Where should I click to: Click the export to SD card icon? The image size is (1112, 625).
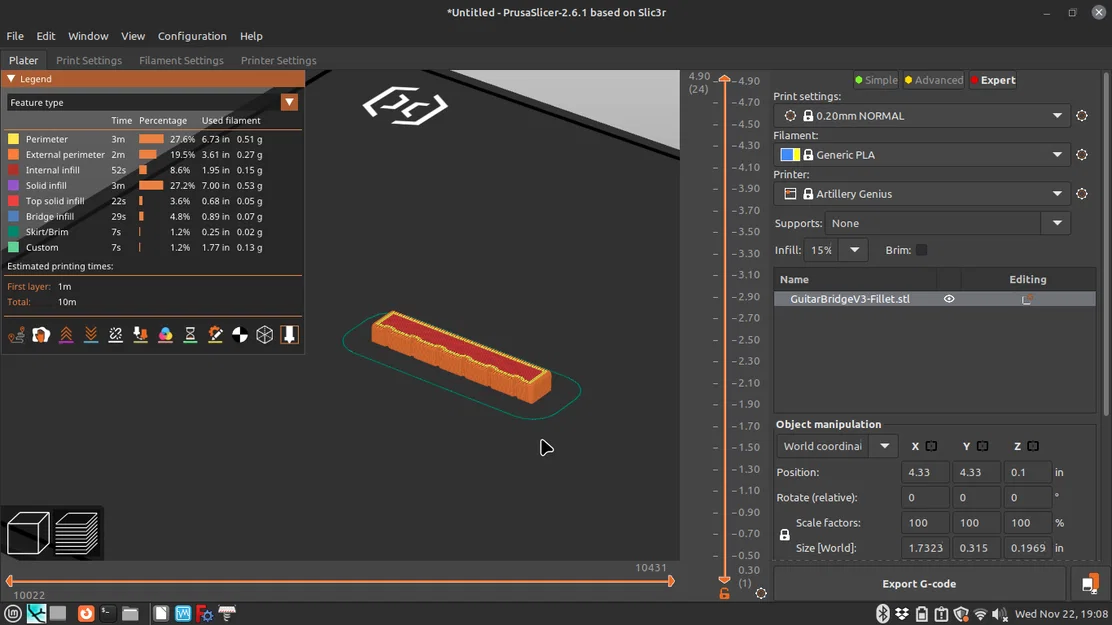point(1090,583)
